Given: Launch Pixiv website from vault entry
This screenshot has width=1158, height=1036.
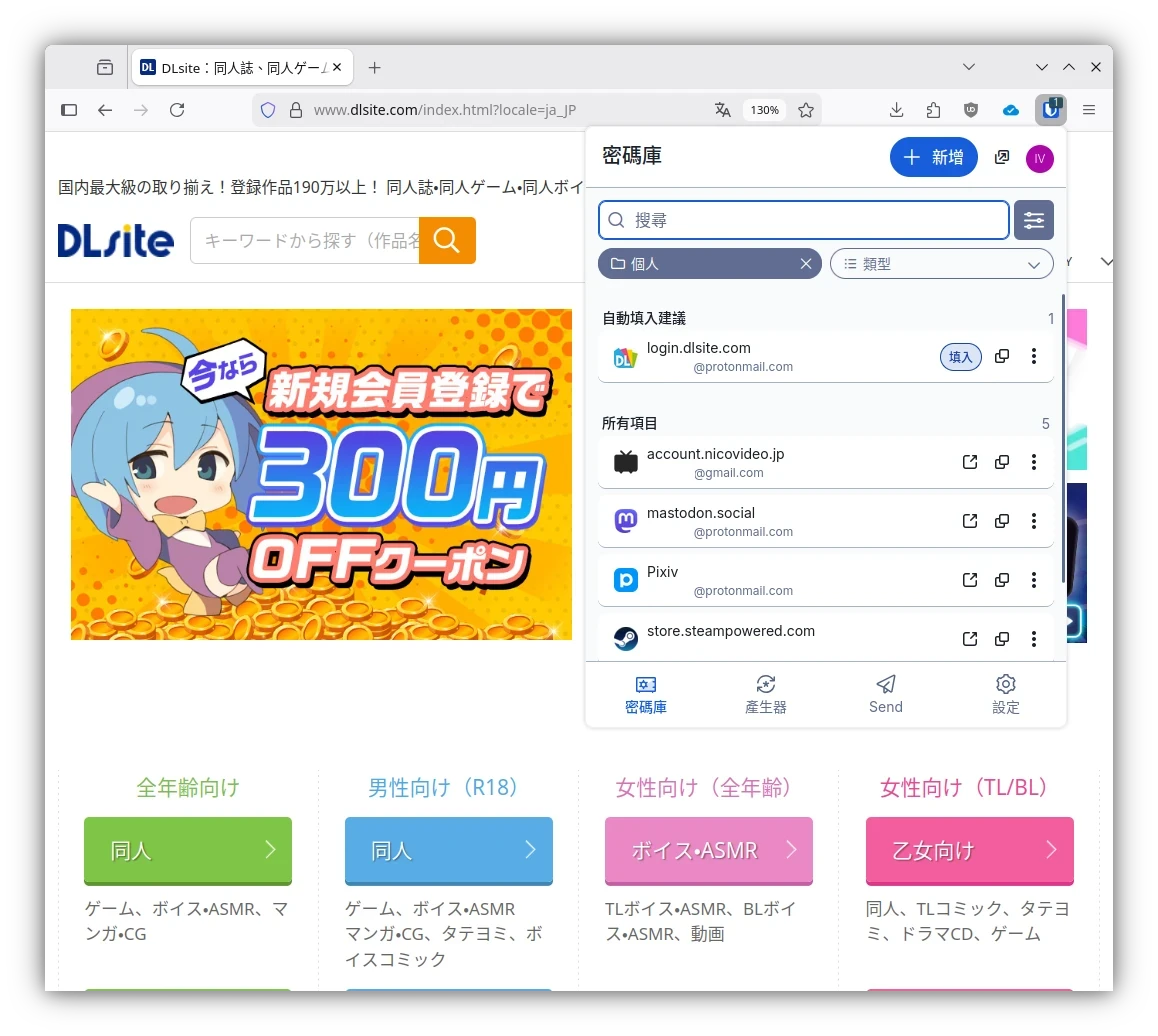Looking at the screenshot, I should pyautogui.click(x=969, y=580).
